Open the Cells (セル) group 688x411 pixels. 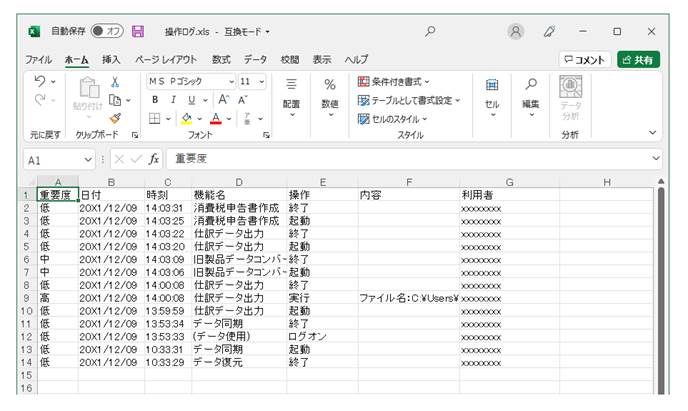coord(492,99)
